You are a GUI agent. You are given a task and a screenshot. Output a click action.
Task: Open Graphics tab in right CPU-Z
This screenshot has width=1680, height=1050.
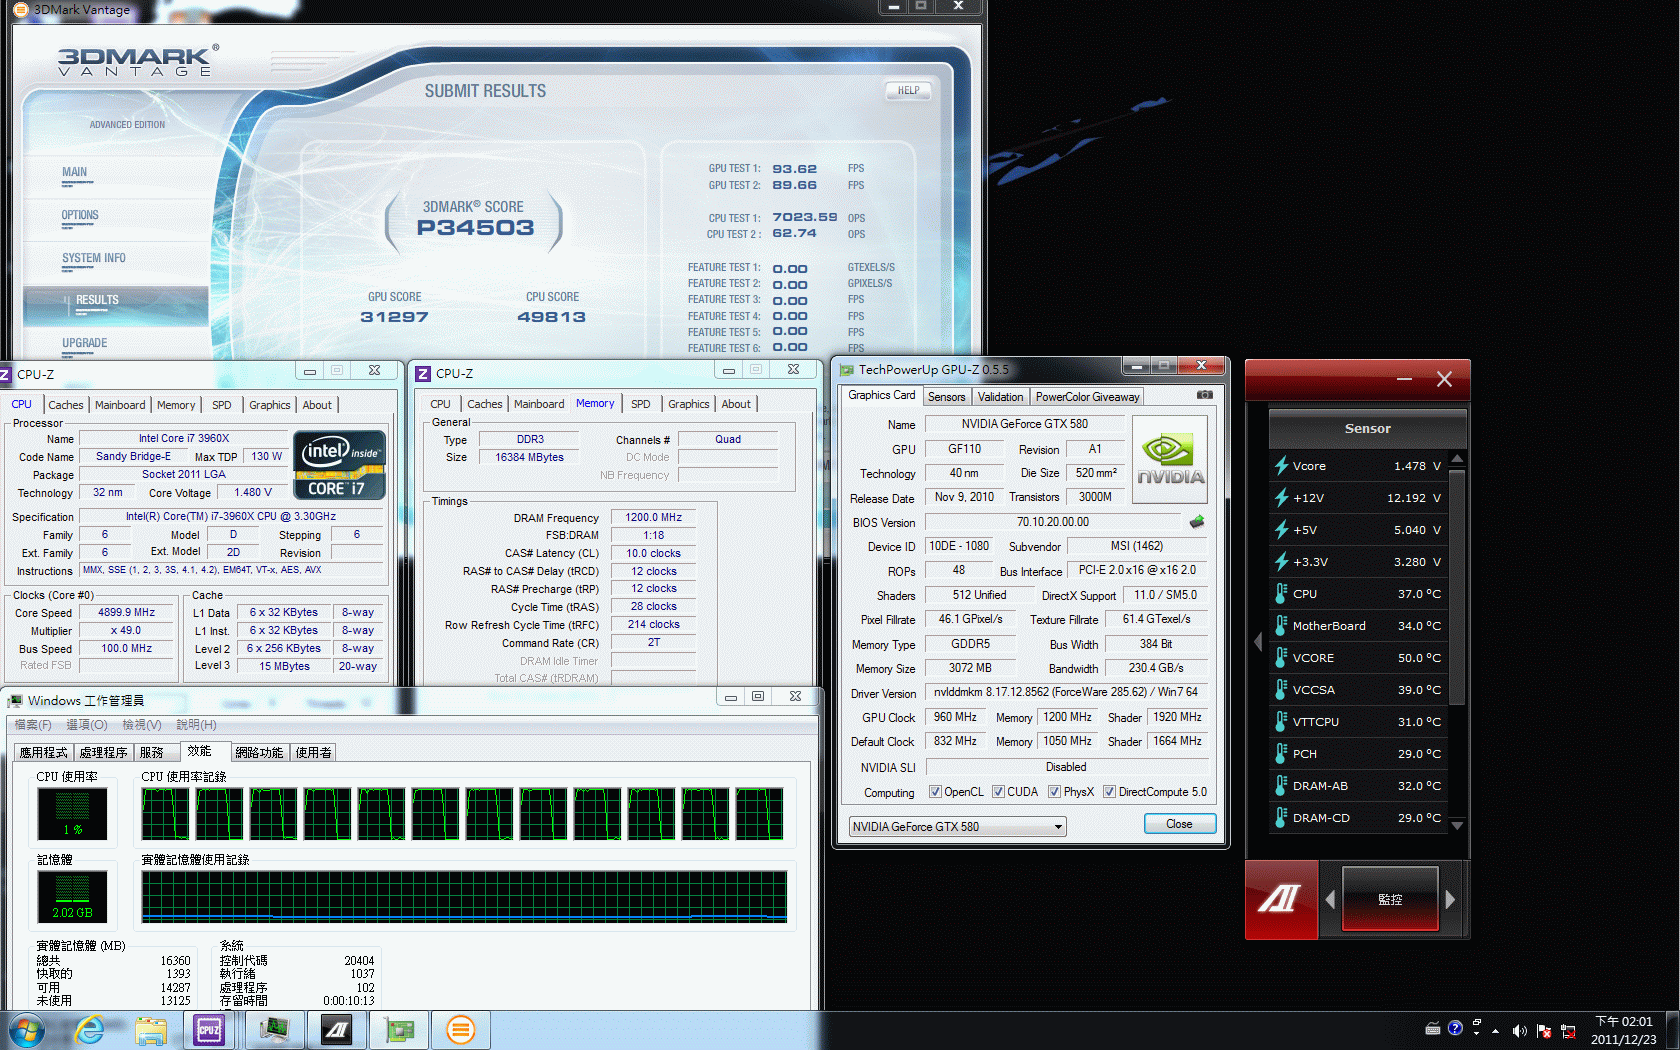click(x=689, y=404)
